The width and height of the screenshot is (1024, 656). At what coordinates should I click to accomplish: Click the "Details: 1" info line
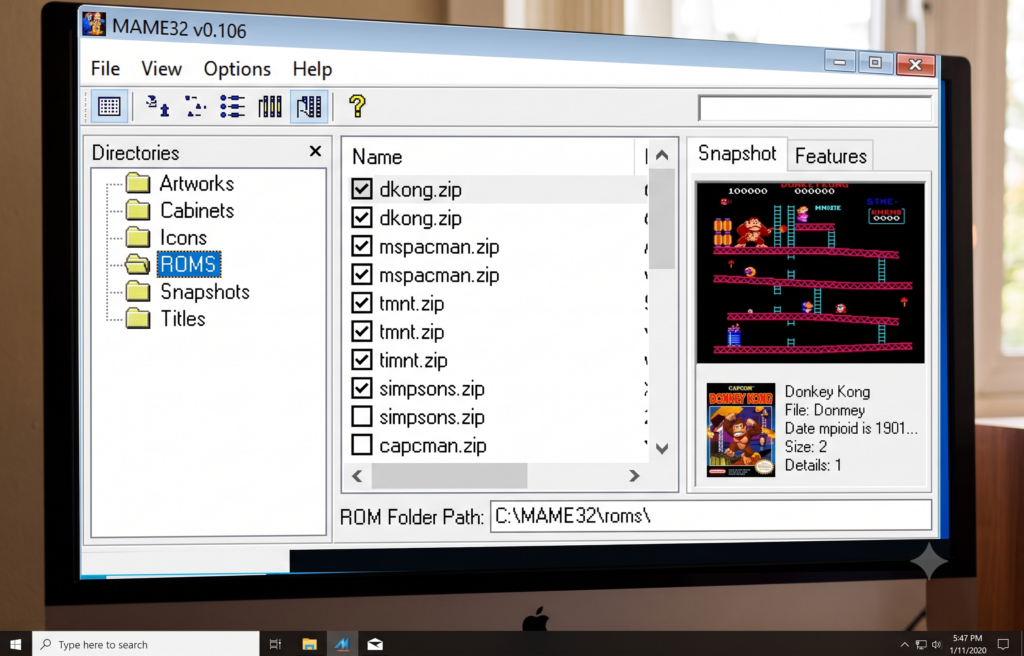813,465
